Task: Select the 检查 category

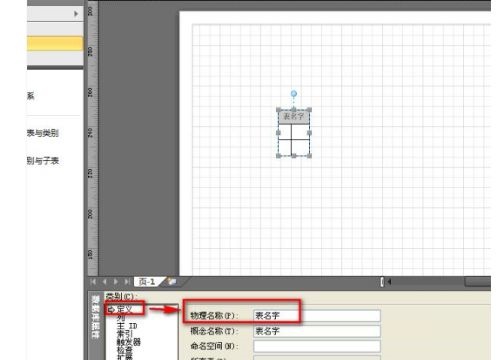Action: (x=125, y=350)
